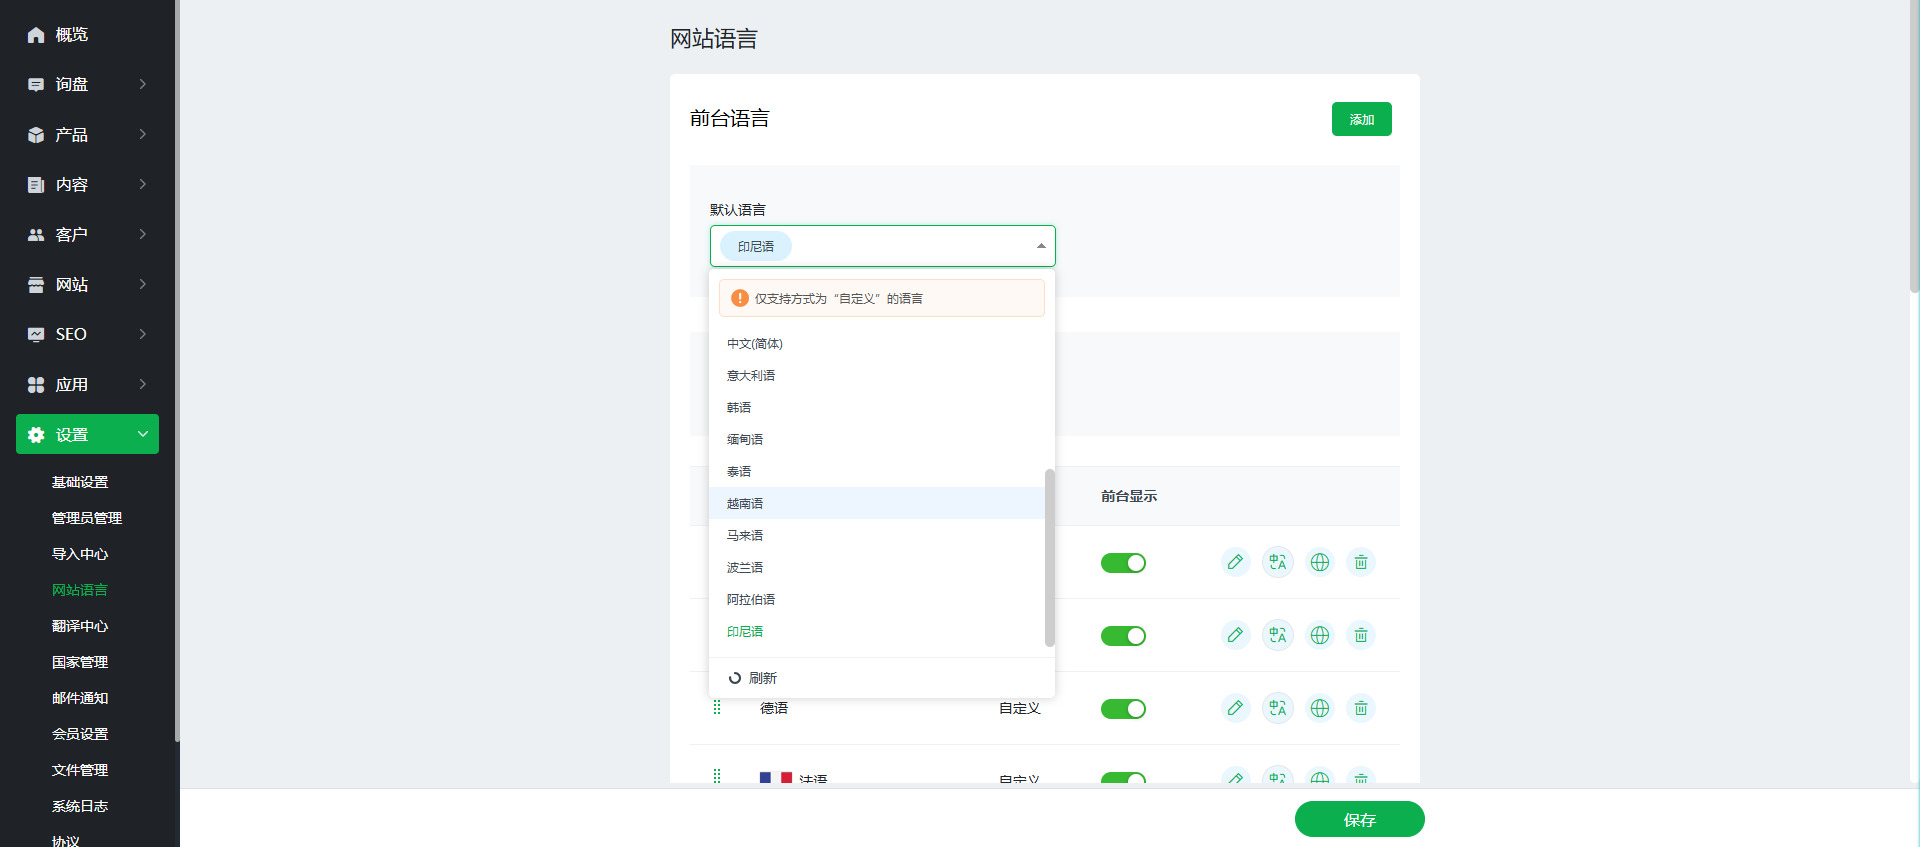Turn off front display switch in second row
This screenshot has height=847, width=1920.
pyautogui.click(x=1123, y=636)
